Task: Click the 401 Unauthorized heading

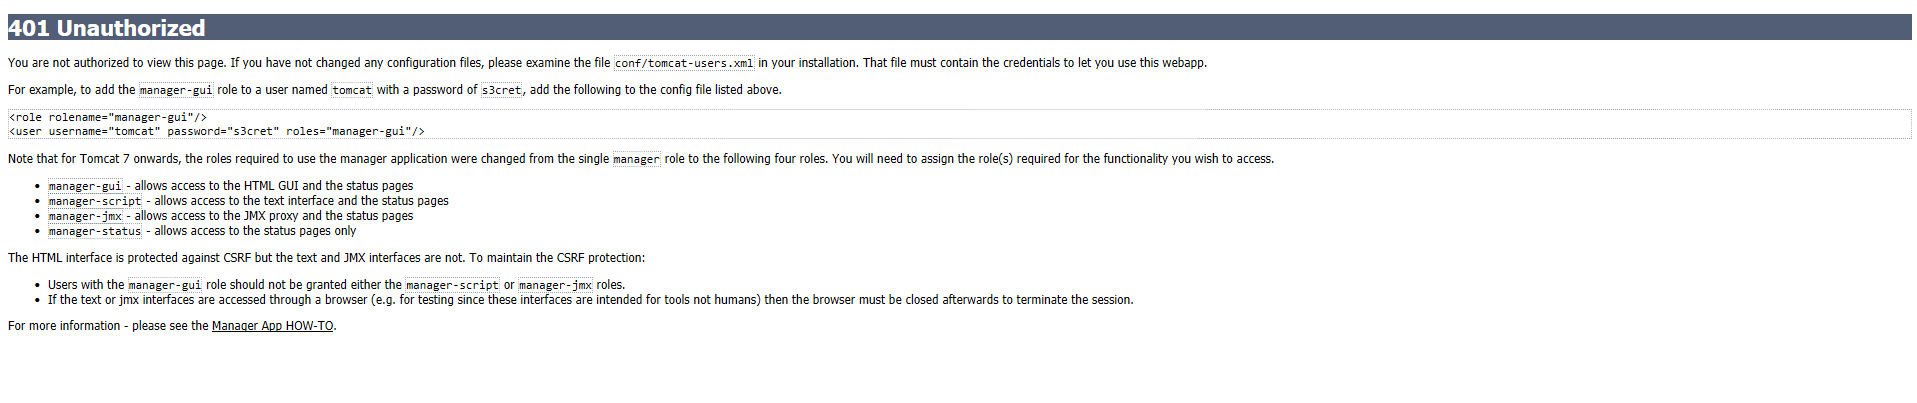Action: 107,28
